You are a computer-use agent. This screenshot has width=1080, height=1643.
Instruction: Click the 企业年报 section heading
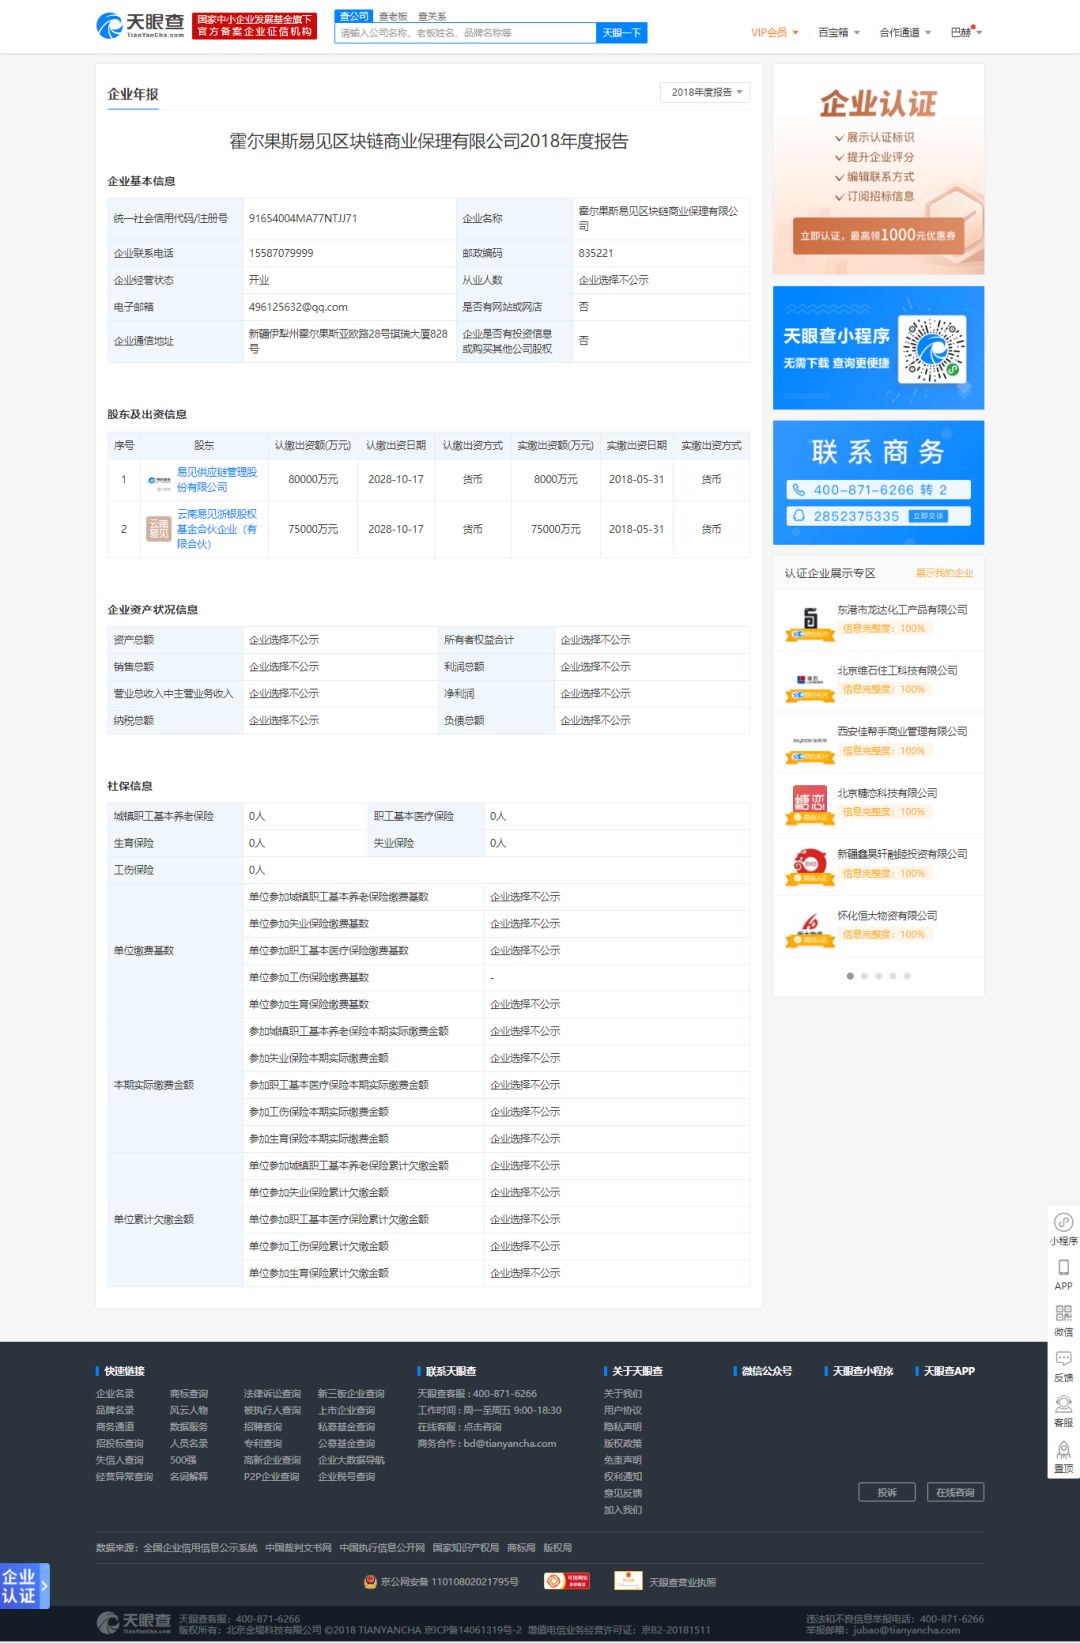click(133, 94)
